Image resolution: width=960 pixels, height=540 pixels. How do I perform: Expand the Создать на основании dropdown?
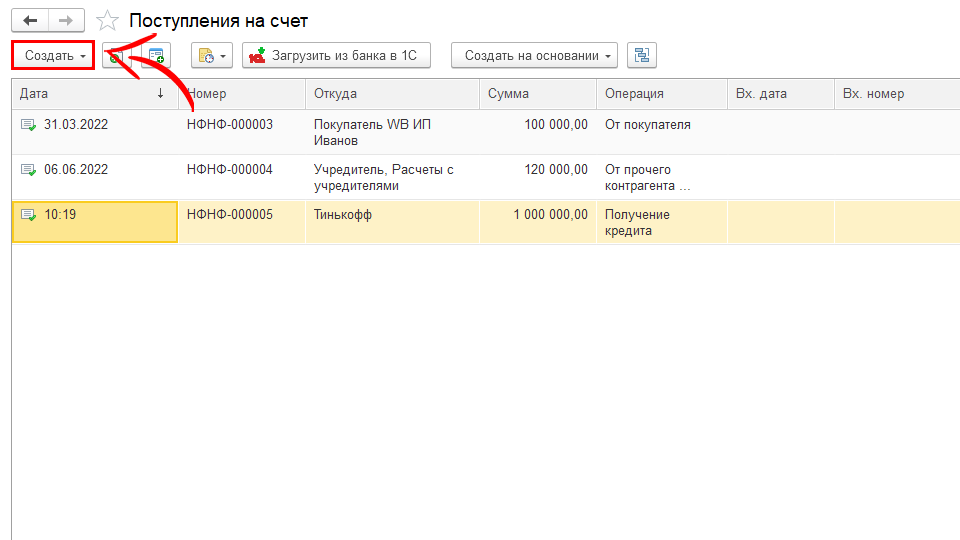534,56
